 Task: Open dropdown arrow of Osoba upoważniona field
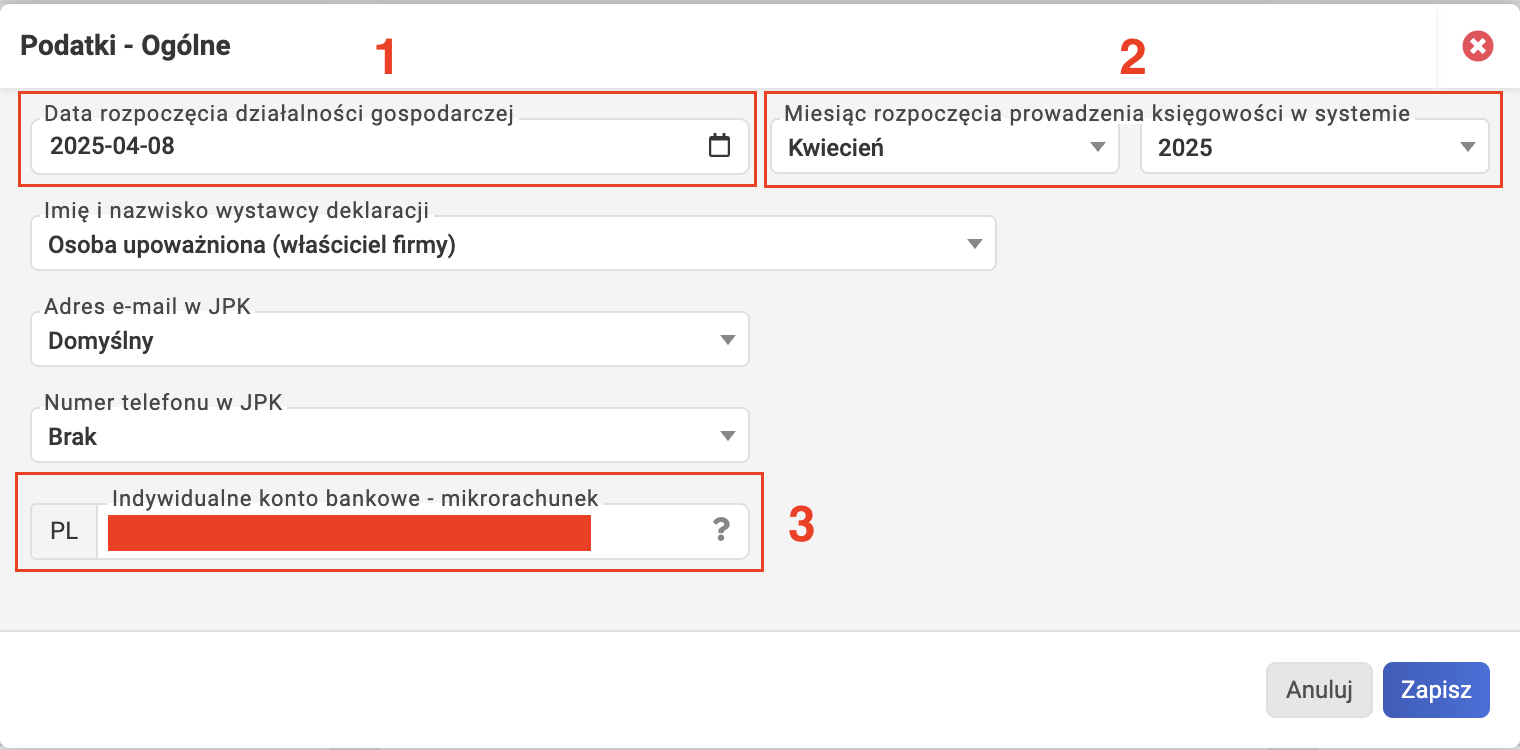pyautogui.click(x=975, y=244)
